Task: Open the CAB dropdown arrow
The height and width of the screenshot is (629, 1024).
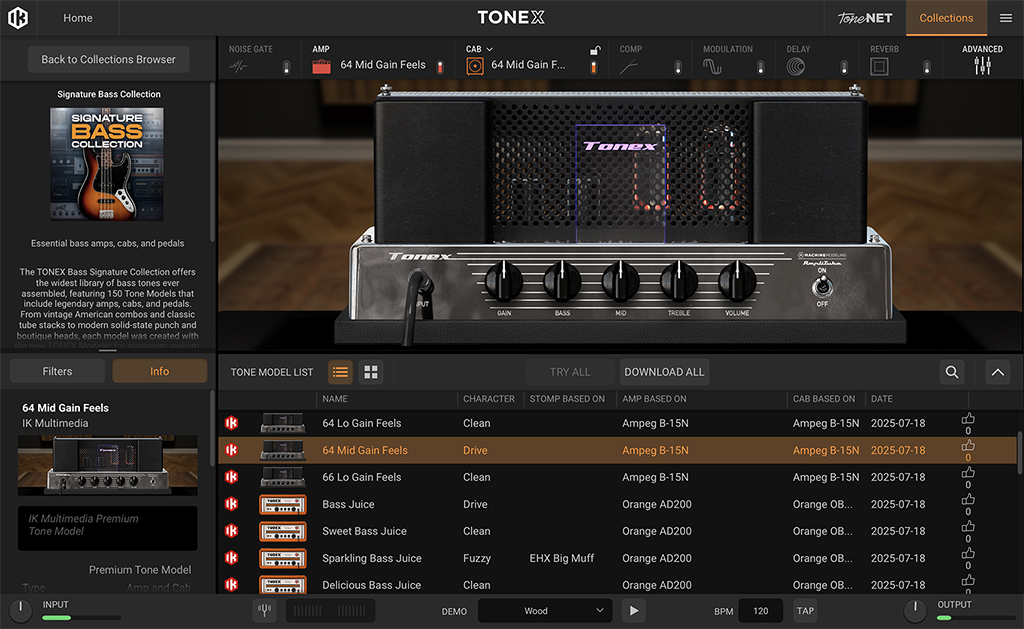Action: click(x=490, y=49)
